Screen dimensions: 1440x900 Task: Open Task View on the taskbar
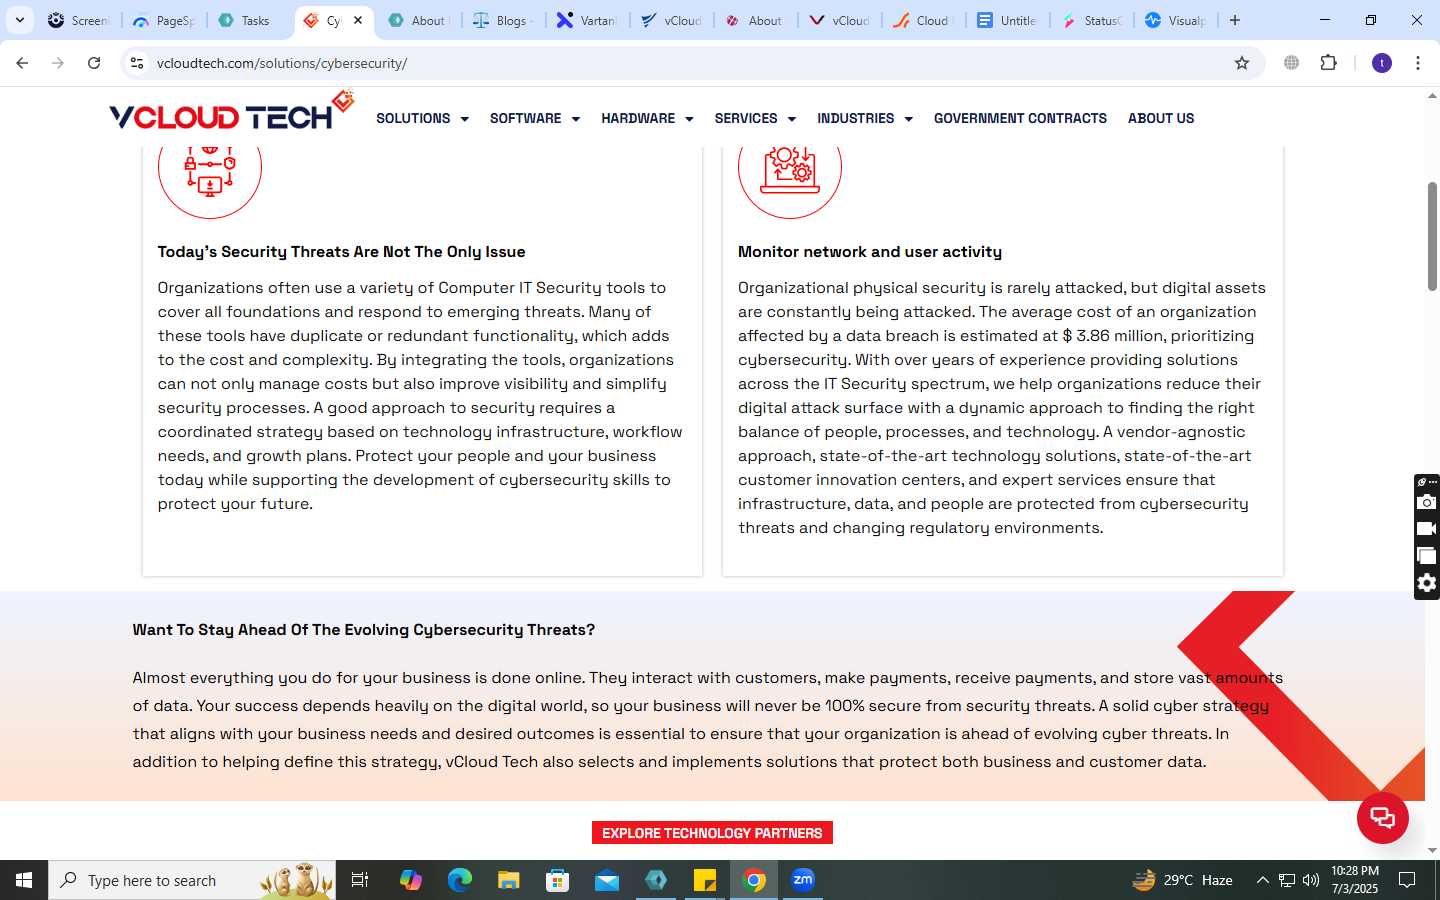coord(360,880)
